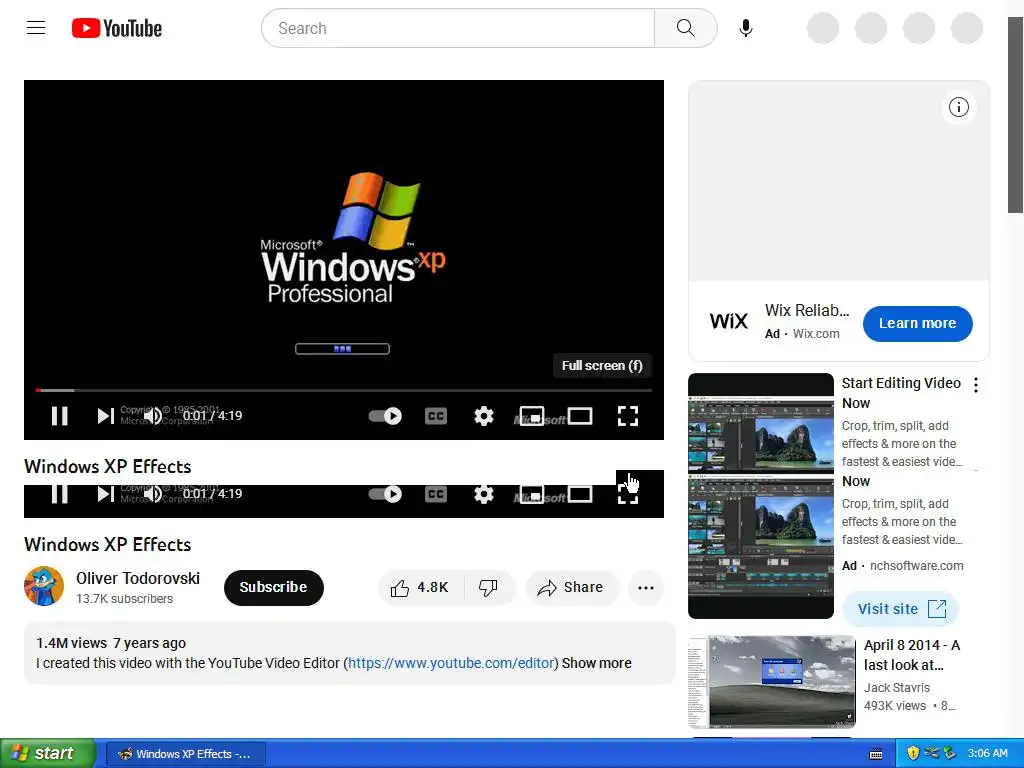The height and width of the screenshot is (768, 1024).
Task: Focus the Search text field
Action: (458, 28)
